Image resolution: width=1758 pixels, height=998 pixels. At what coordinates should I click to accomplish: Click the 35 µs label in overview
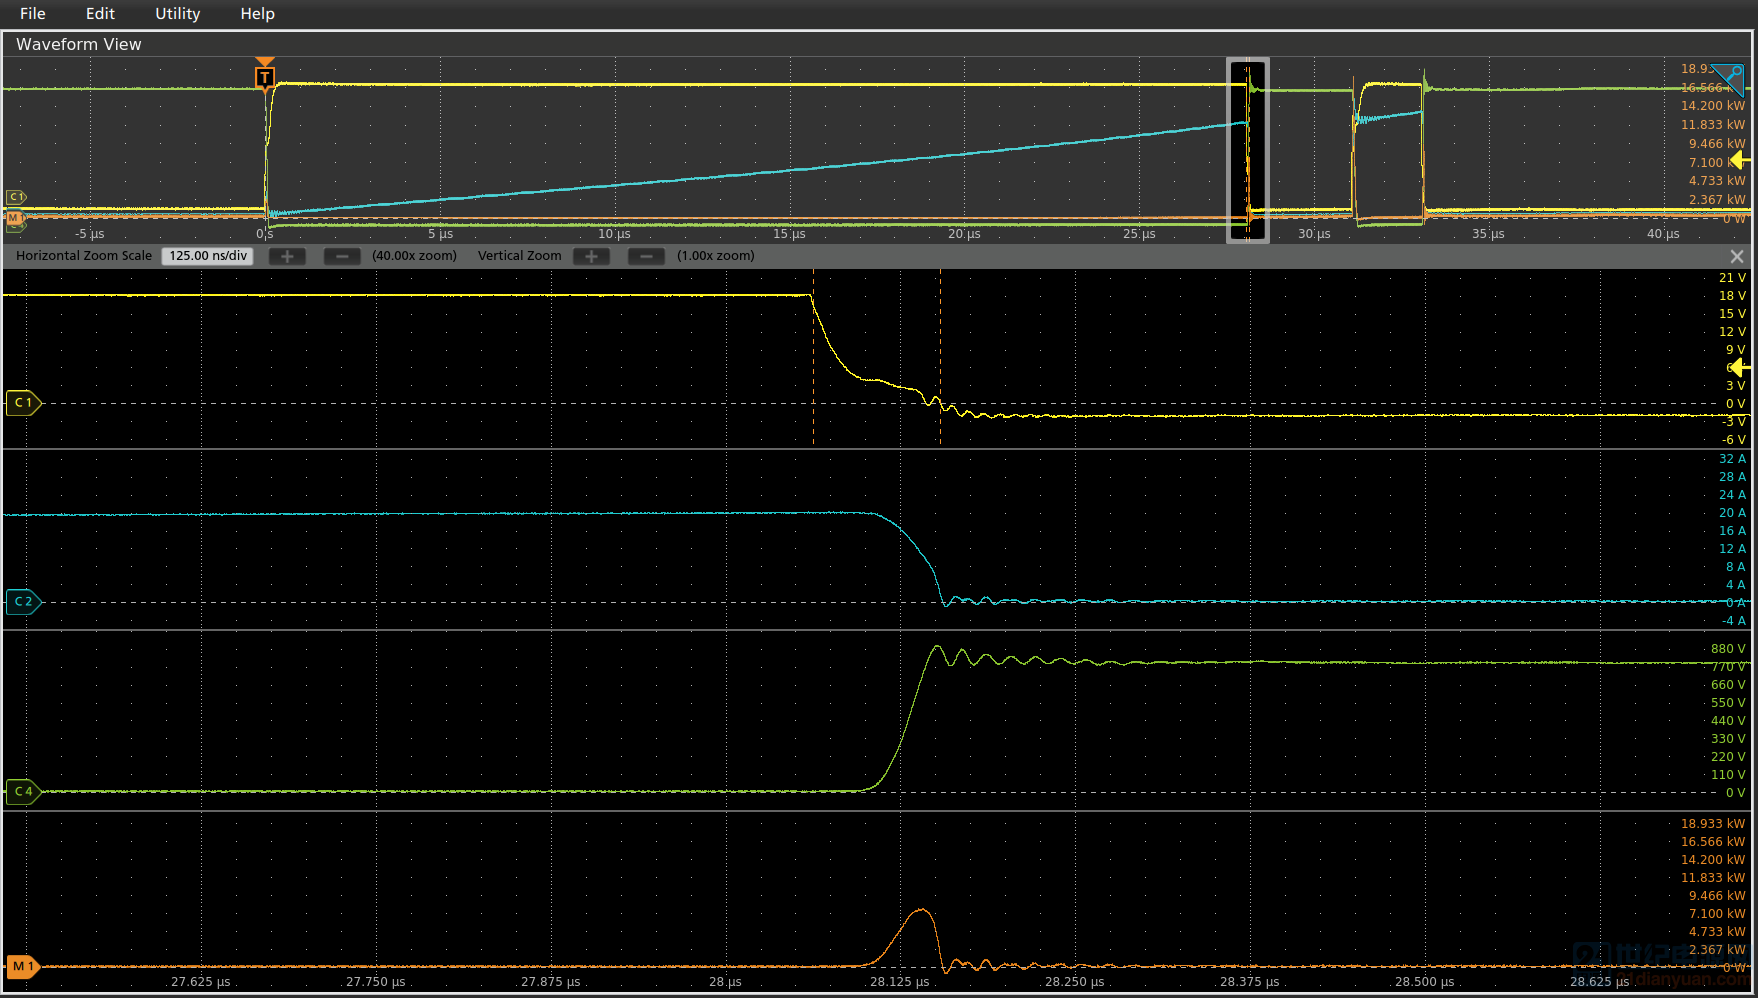click(1488, 234)
